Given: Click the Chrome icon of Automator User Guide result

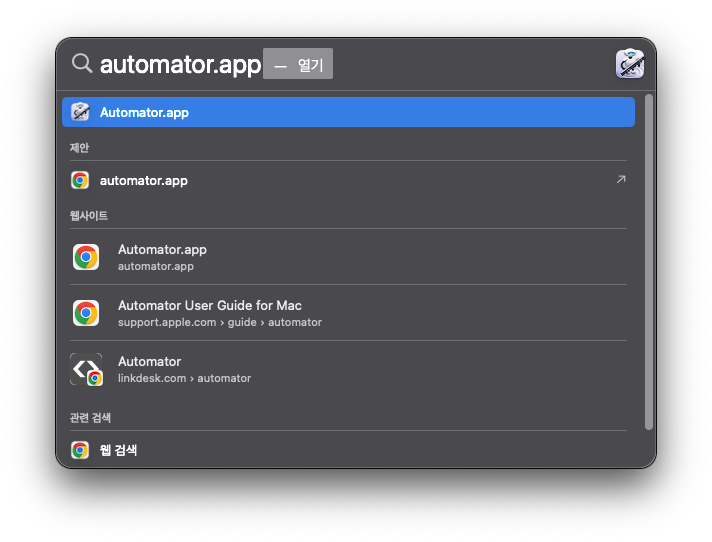Looking at the screenshot, I should pos(86,313).
